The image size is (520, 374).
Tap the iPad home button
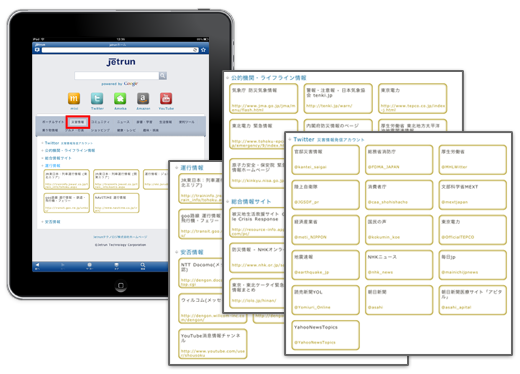121,286
